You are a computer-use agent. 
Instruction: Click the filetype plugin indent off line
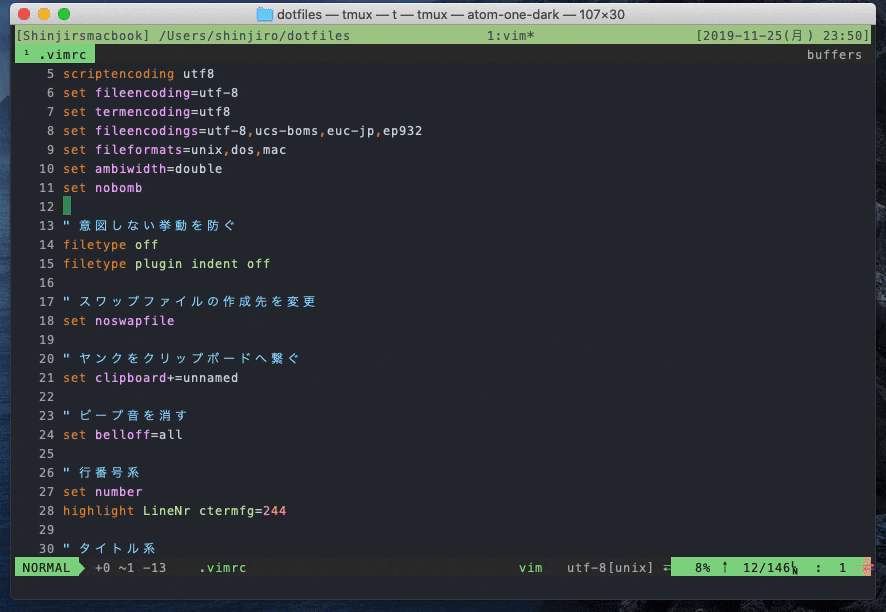point(166,264)
